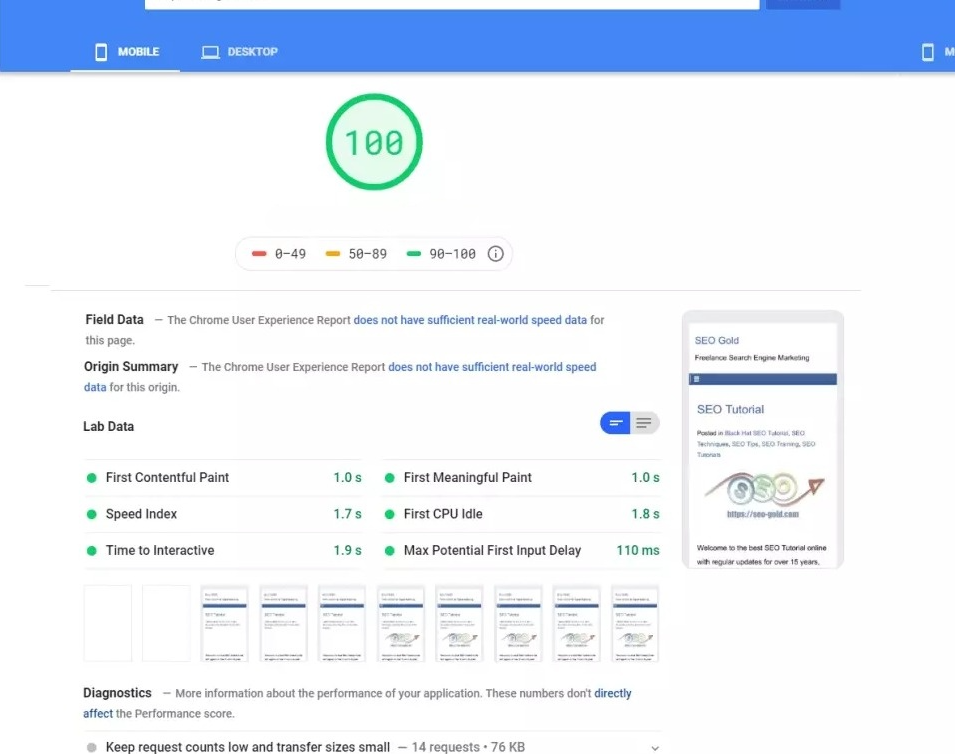The height and width of the screenshot is (754, 955).
Task: Expand the Keep request counts low audit
Action: coord(654,747)
